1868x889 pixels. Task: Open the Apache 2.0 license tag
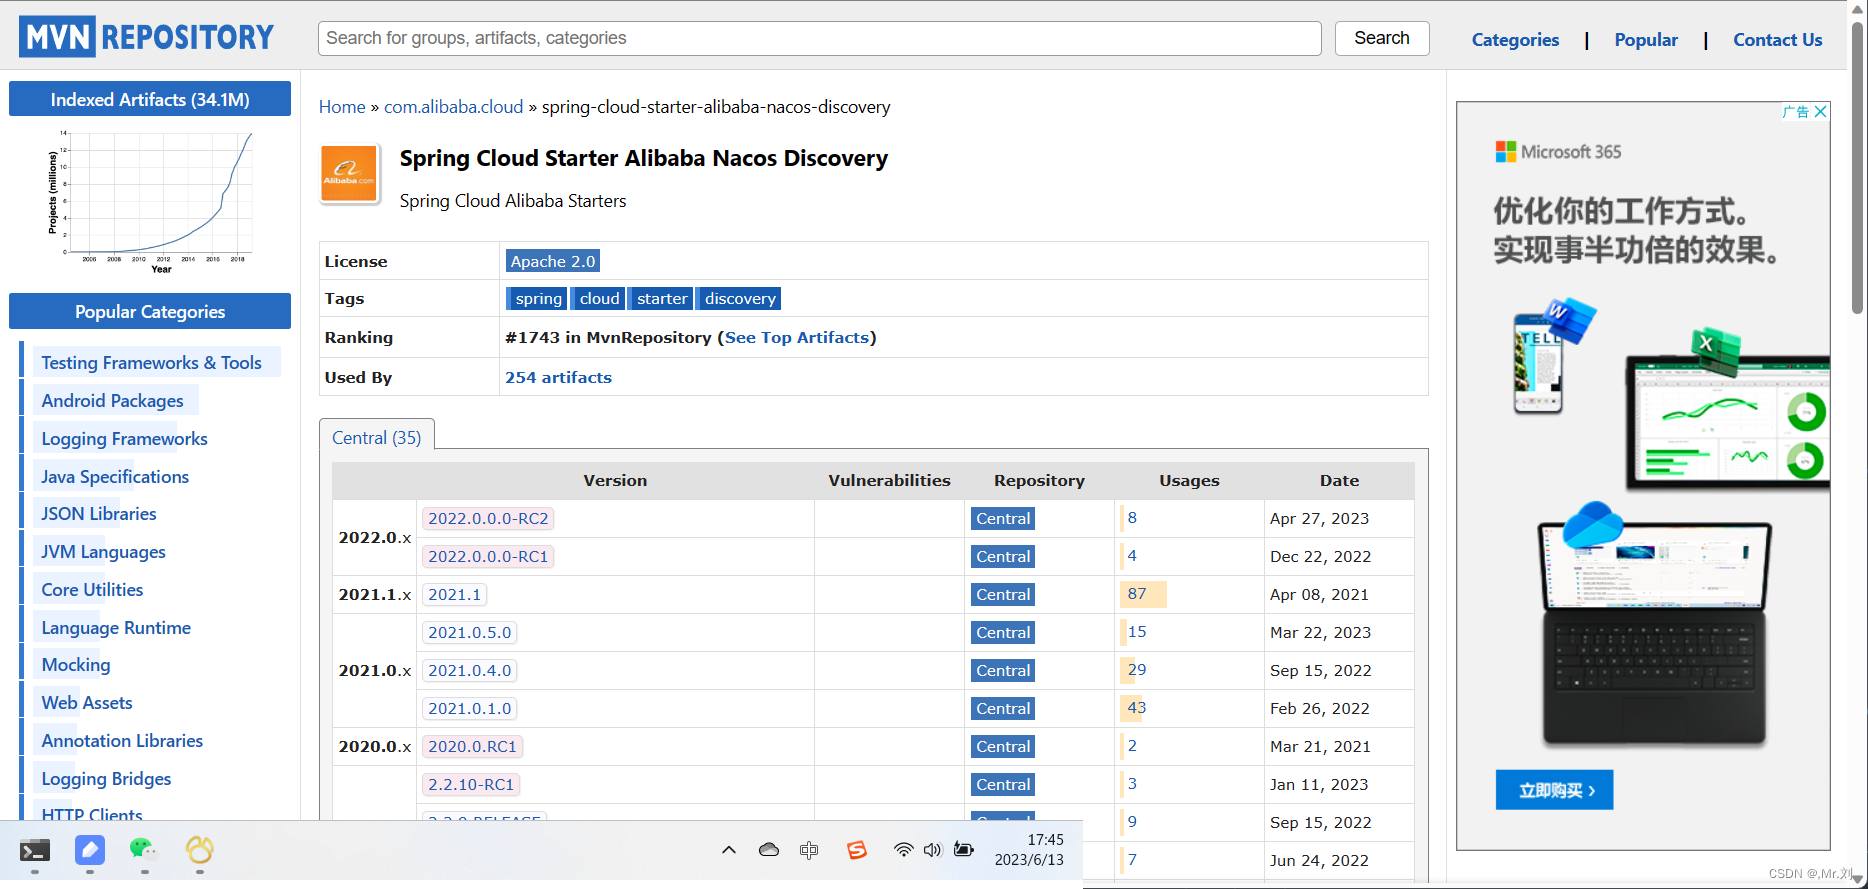click(x=553, y=261)
